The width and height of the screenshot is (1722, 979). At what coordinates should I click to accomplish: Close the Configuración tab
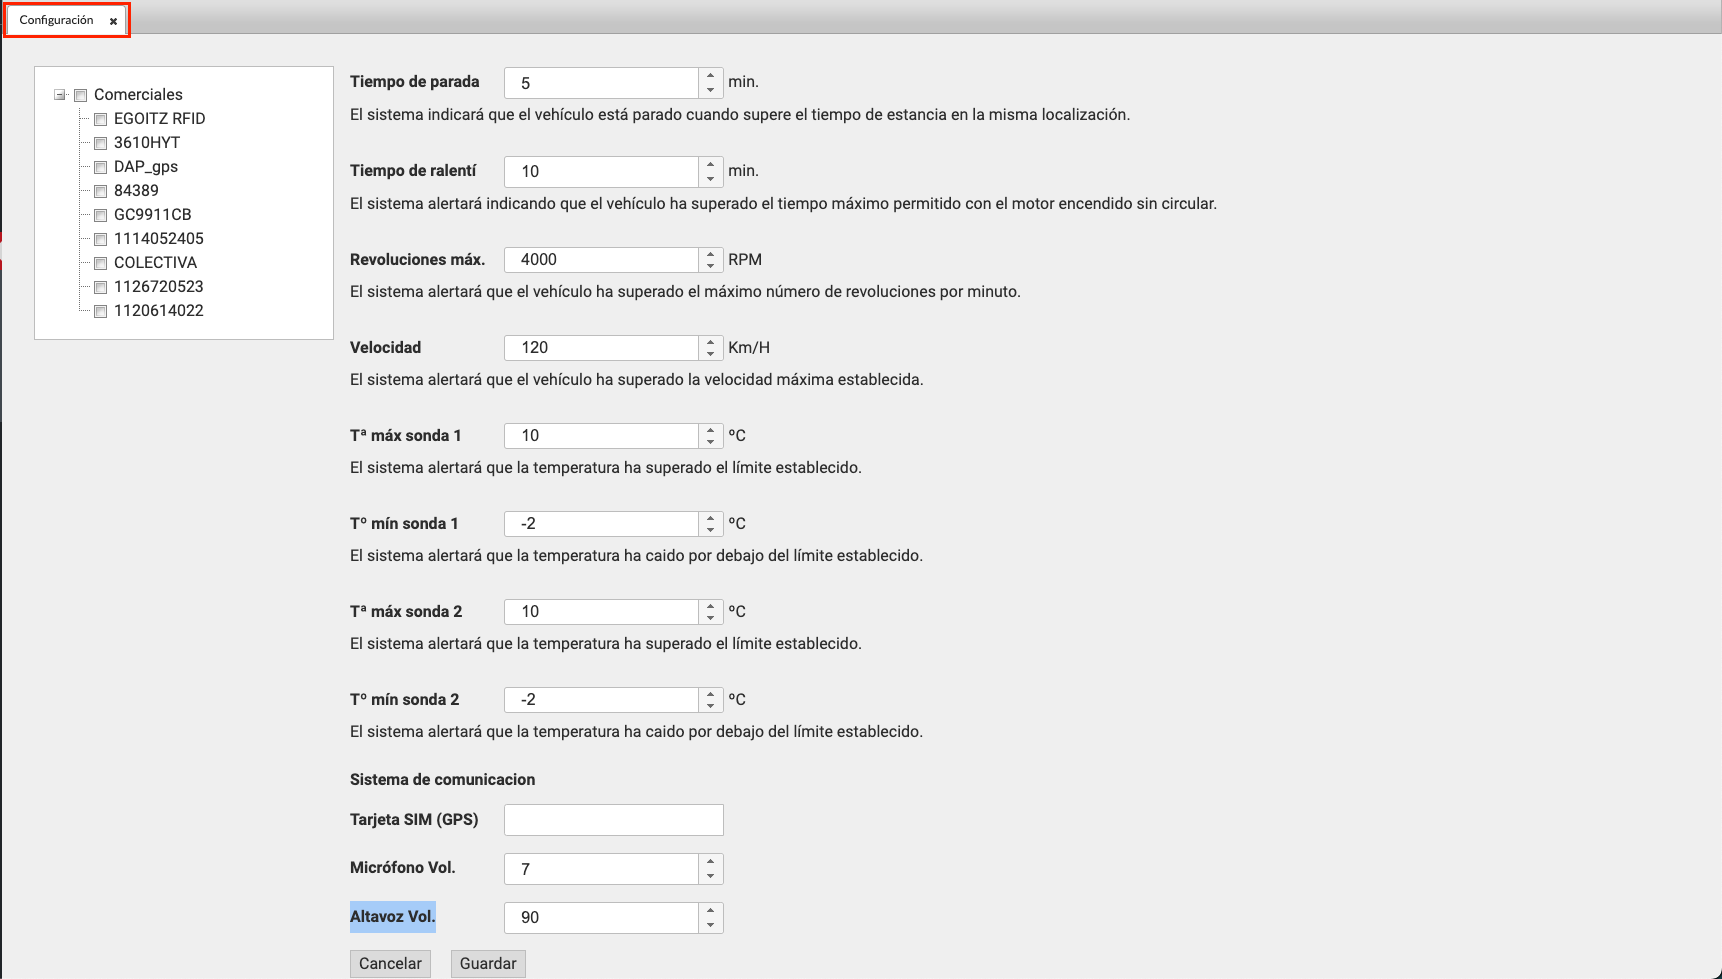coord(113,21)
